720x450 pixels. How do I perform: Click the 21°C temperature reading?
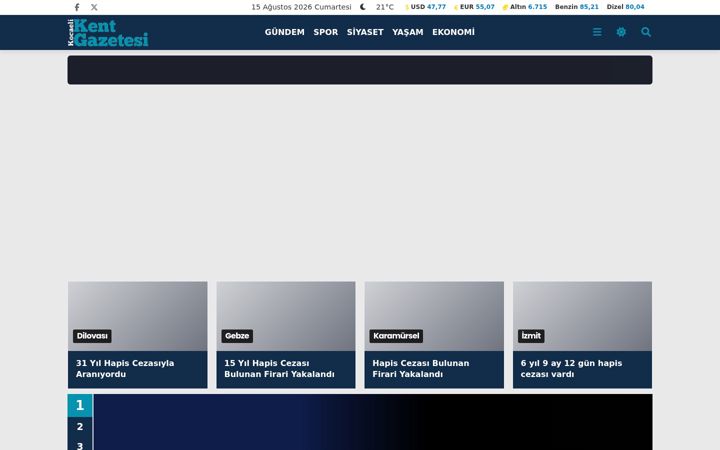[x=385, y=7]
